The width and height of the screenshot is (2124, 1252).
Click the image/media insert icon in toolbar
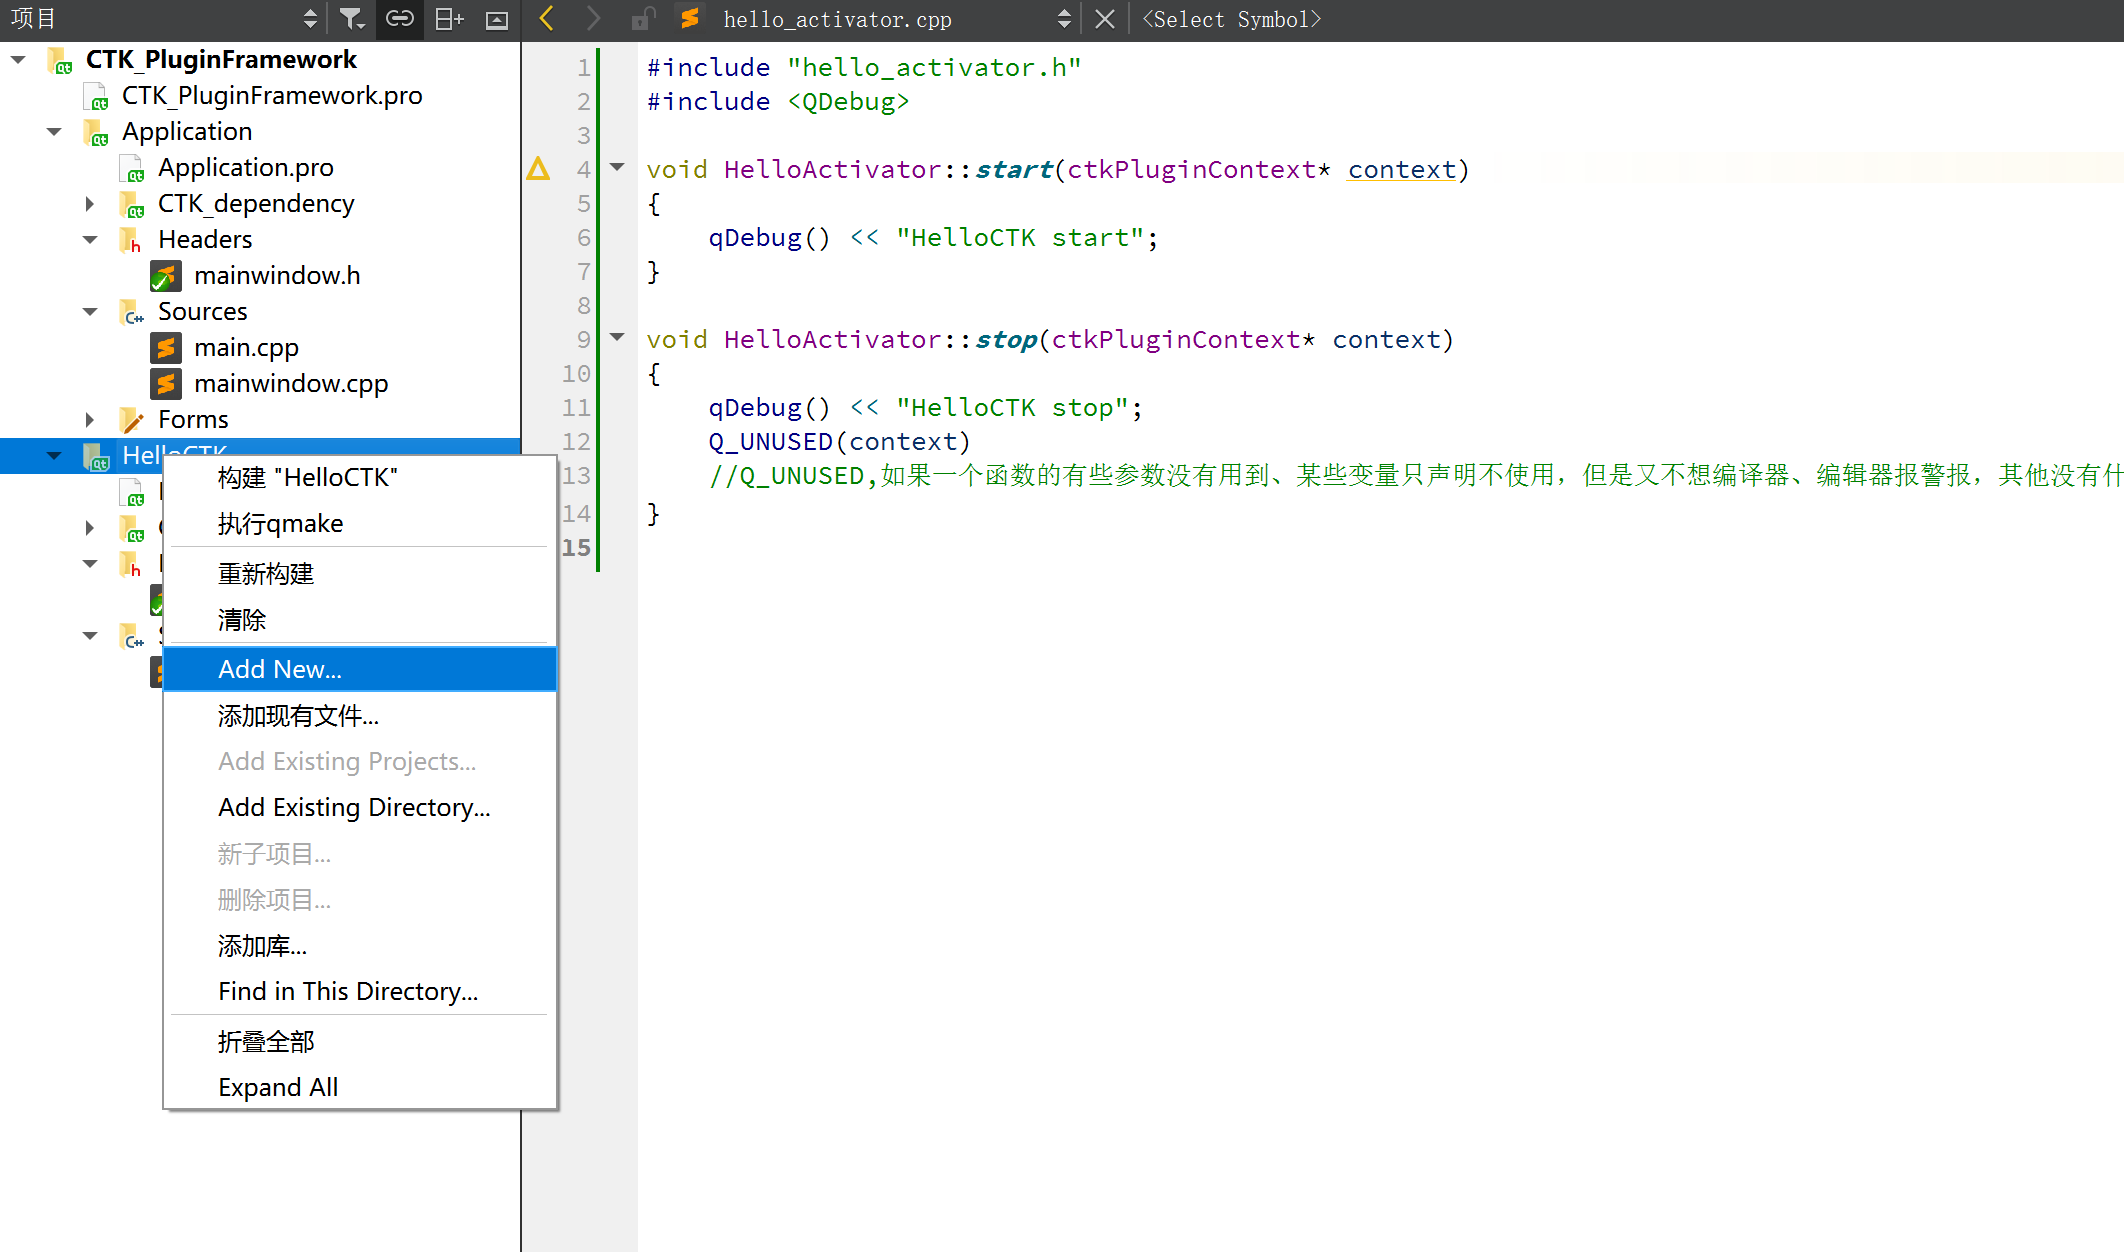[x=496, y=19]
